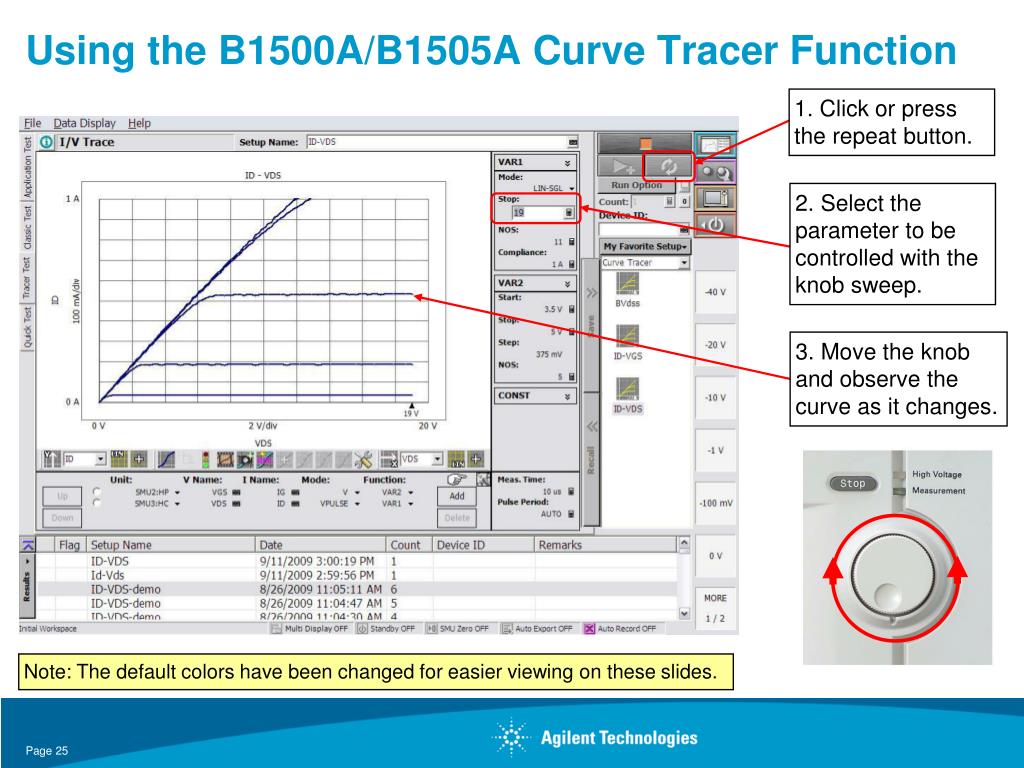Click the single append measurement button

pyautogui.click(x=620, y=167)
